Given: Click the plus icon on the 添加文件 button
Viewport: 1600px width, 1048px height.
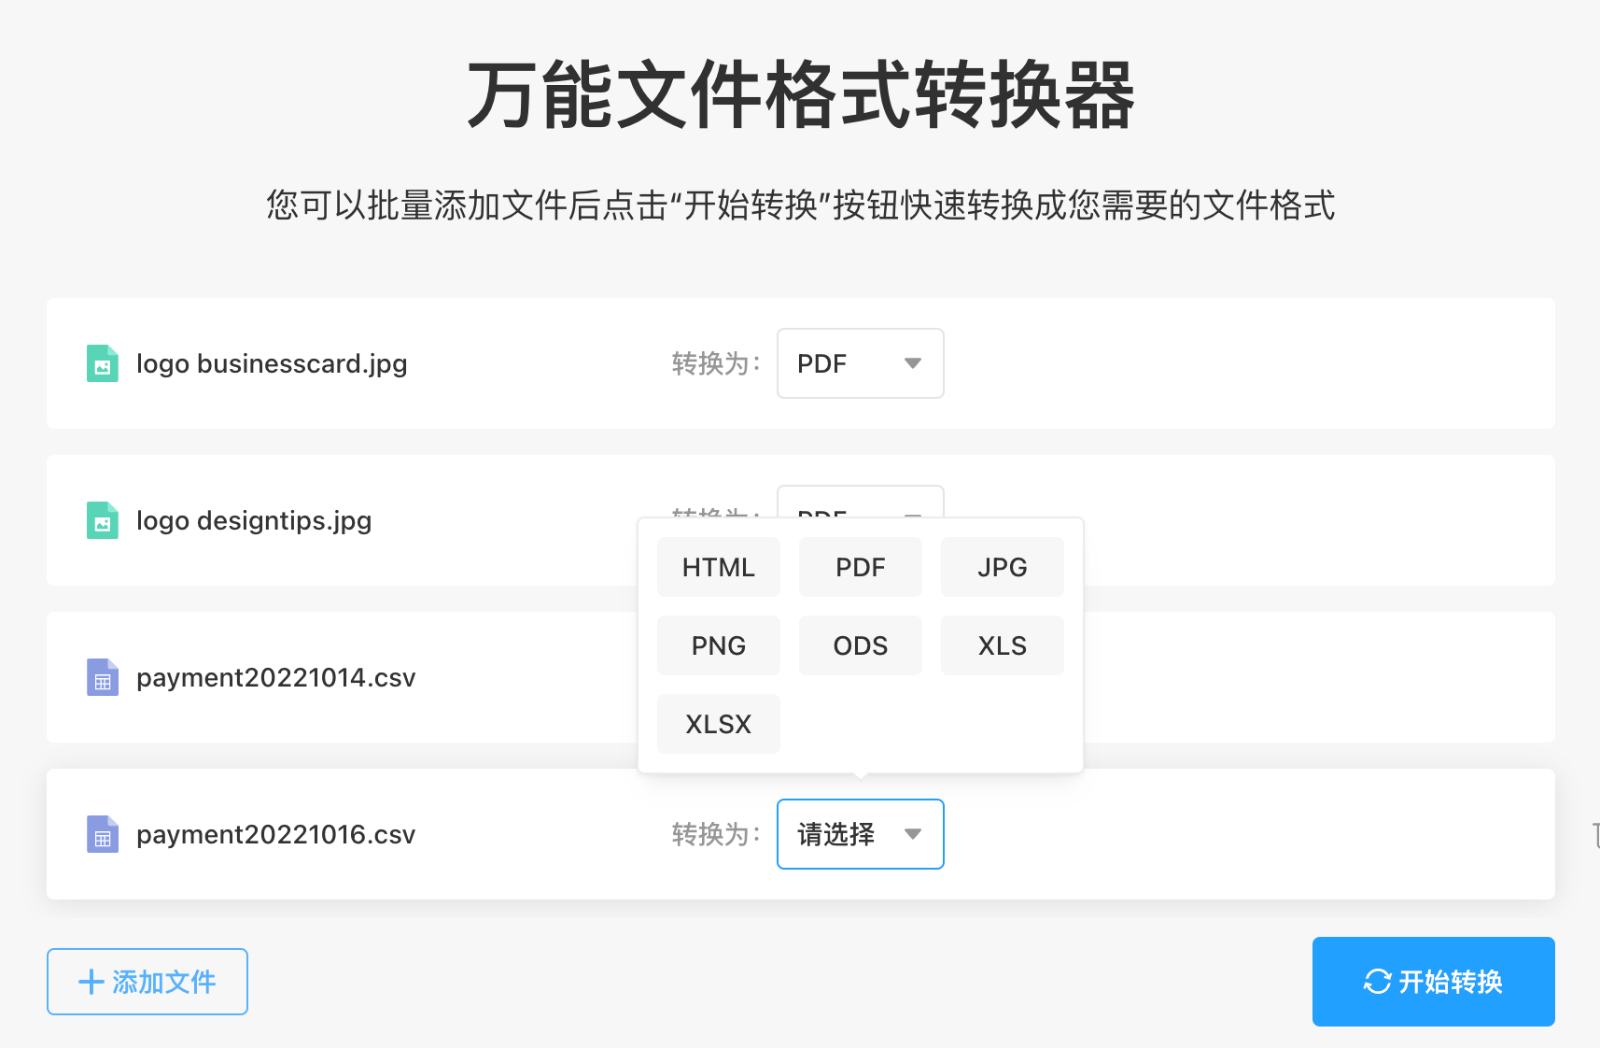Looking at the screenshot, I should click(x=91, y=981).
